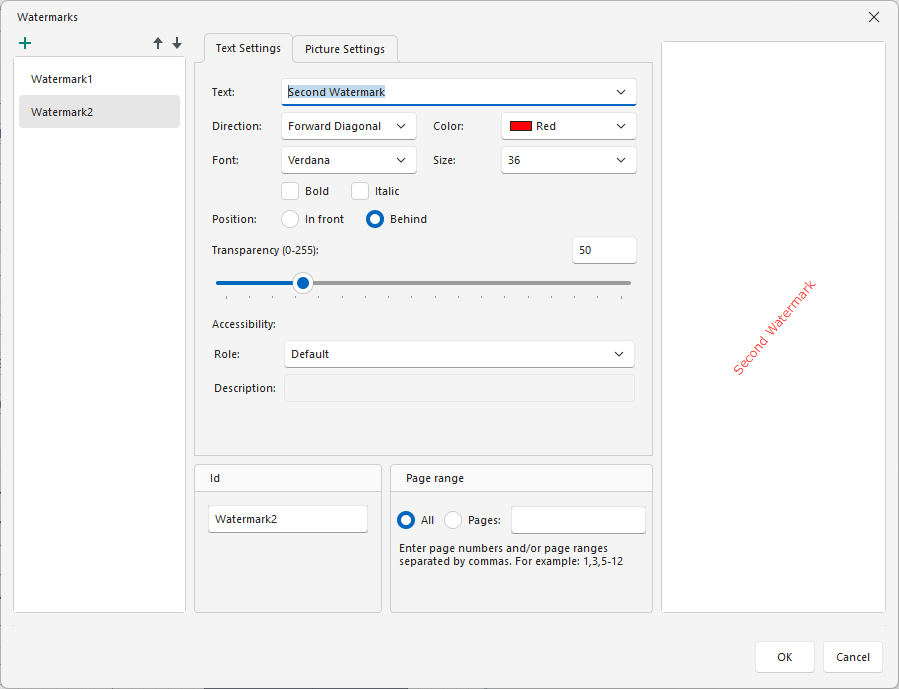
Task: Open the Size dropdown showing 36
Action: coord(568,160)
